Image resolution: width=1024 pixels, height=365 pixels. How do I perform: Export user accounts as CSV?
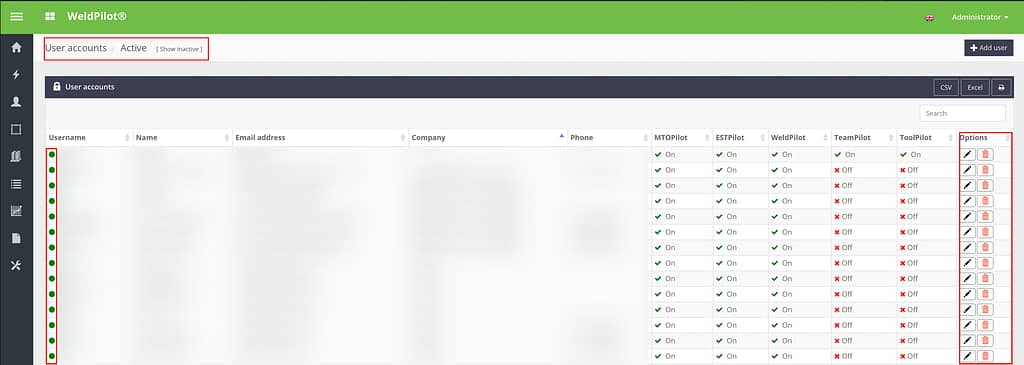(946, 87)
